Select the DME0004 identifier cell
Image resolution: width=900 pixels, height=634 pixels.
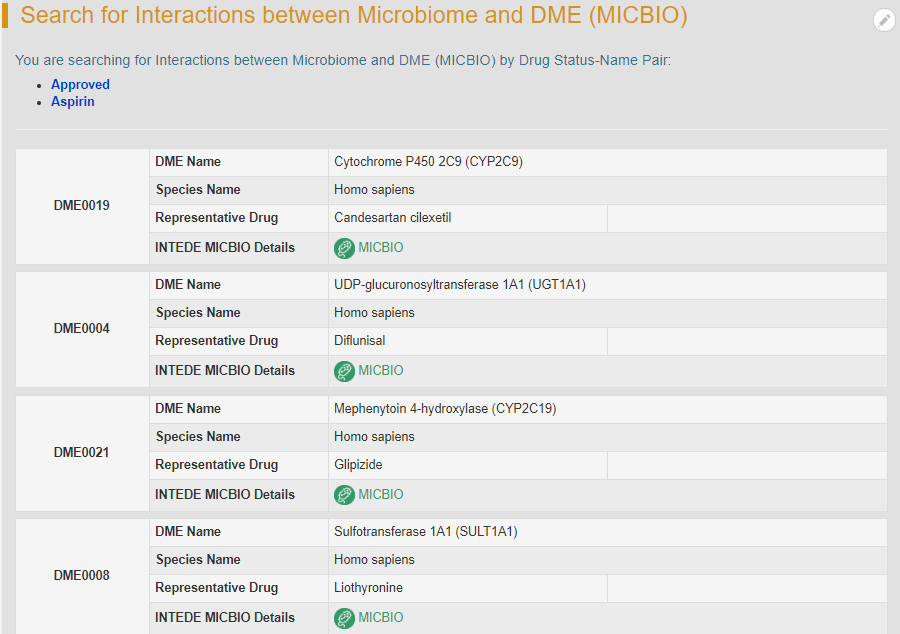(x=82, y=329)
